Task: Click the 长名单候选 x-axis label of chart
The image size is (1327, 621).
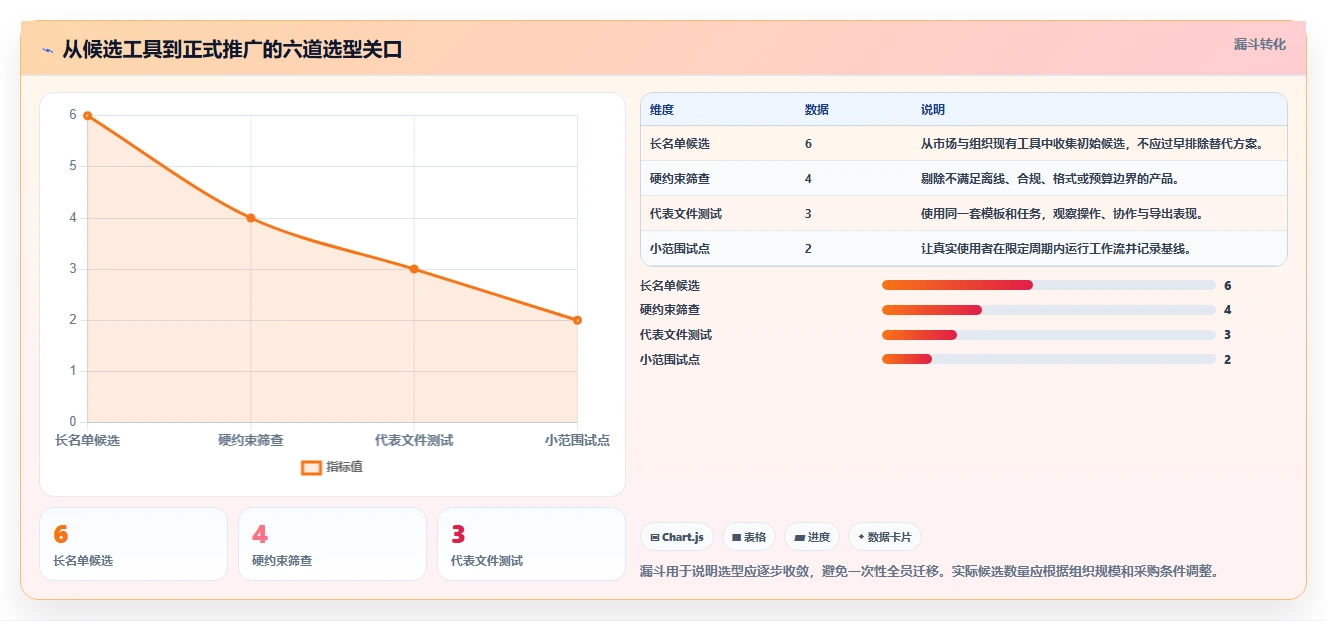Action: (x=87, y=440)
